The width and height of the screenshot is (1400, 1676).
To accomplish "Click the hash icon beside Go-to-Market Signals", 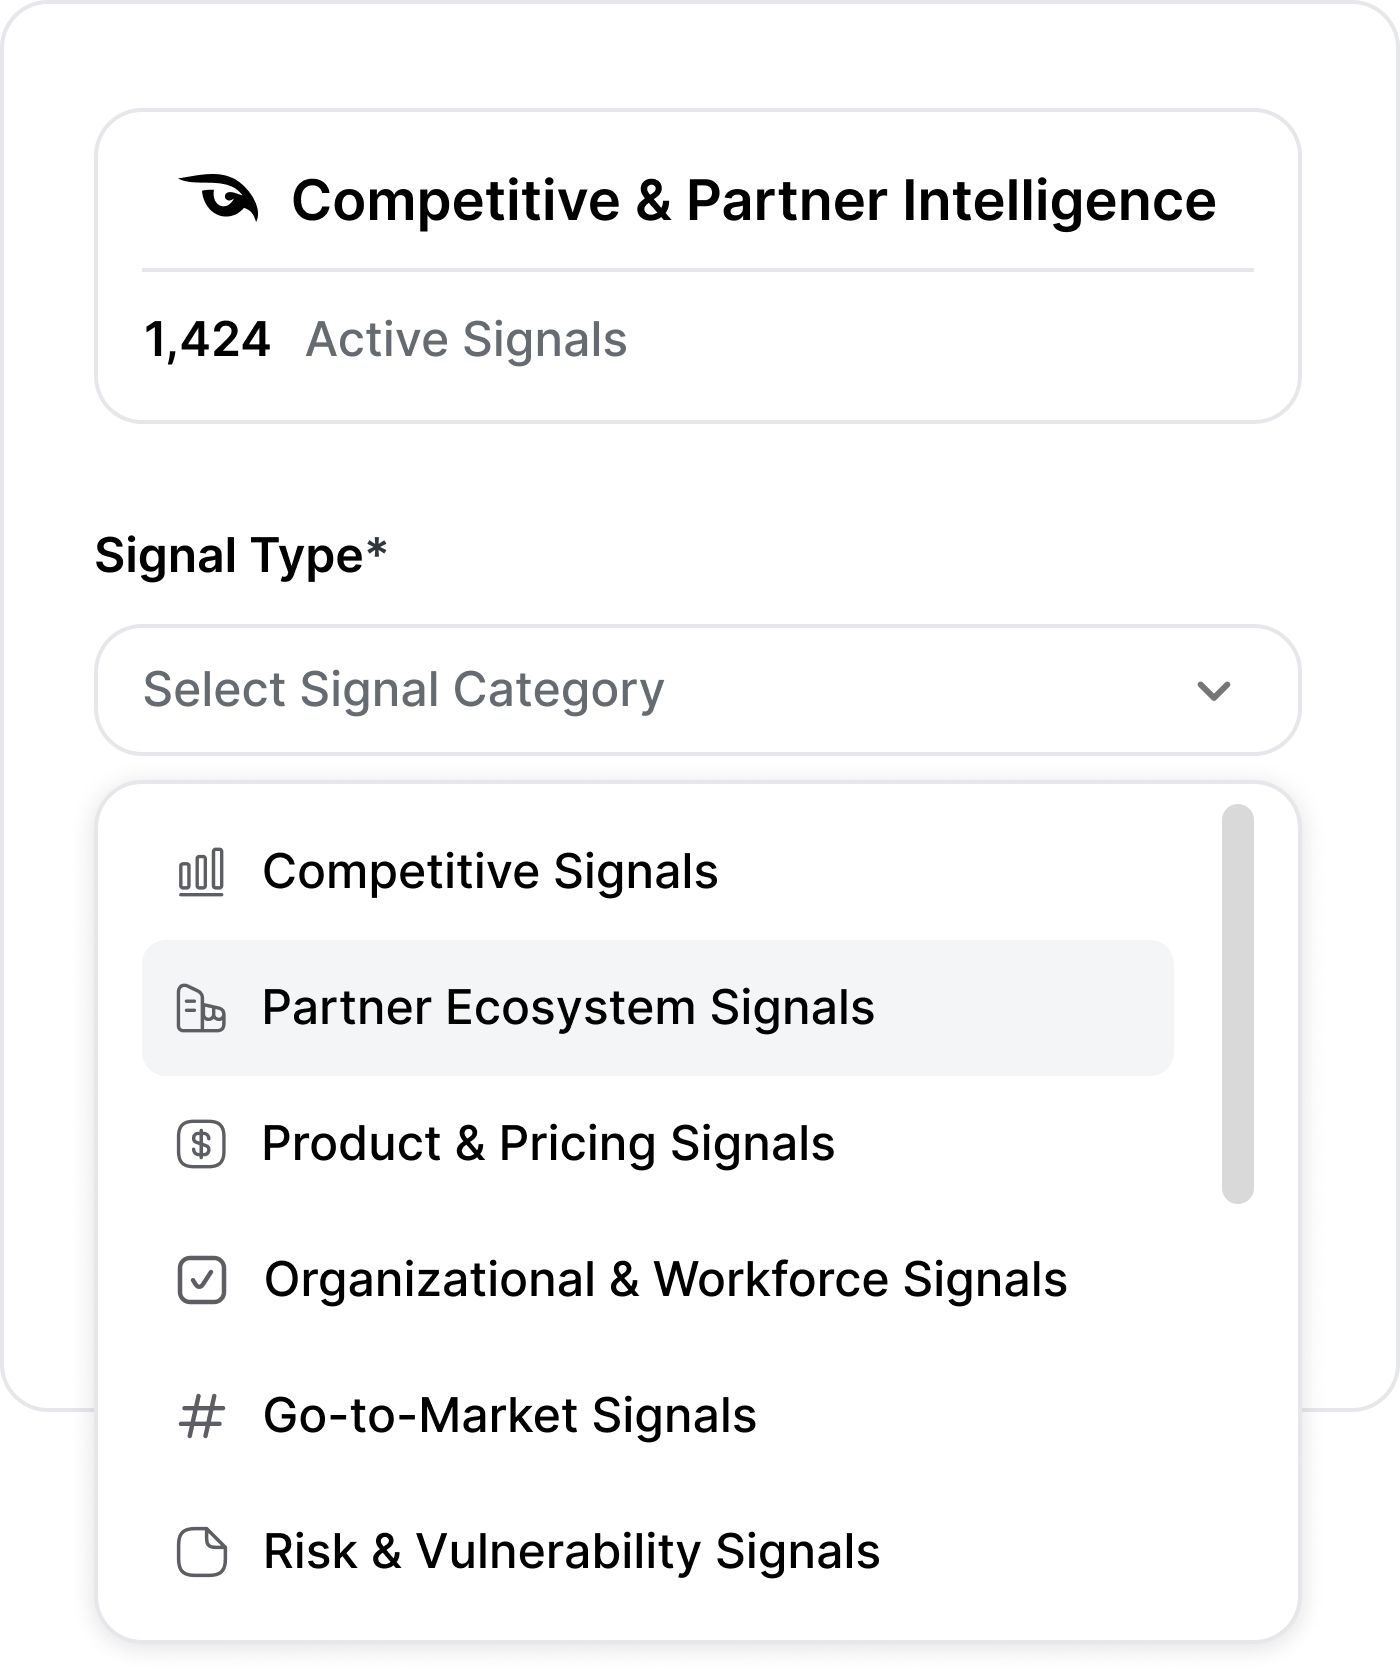I will coord(201,1416).
